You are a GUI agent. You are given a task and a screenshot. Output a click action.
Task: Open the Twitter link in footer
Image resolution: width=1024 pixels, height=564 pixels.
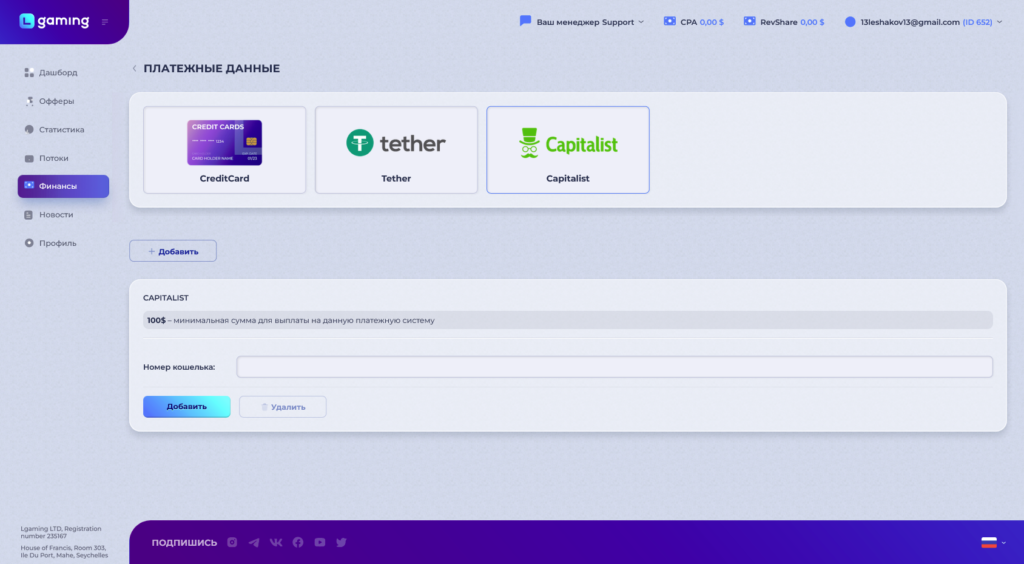click(341, 542)
